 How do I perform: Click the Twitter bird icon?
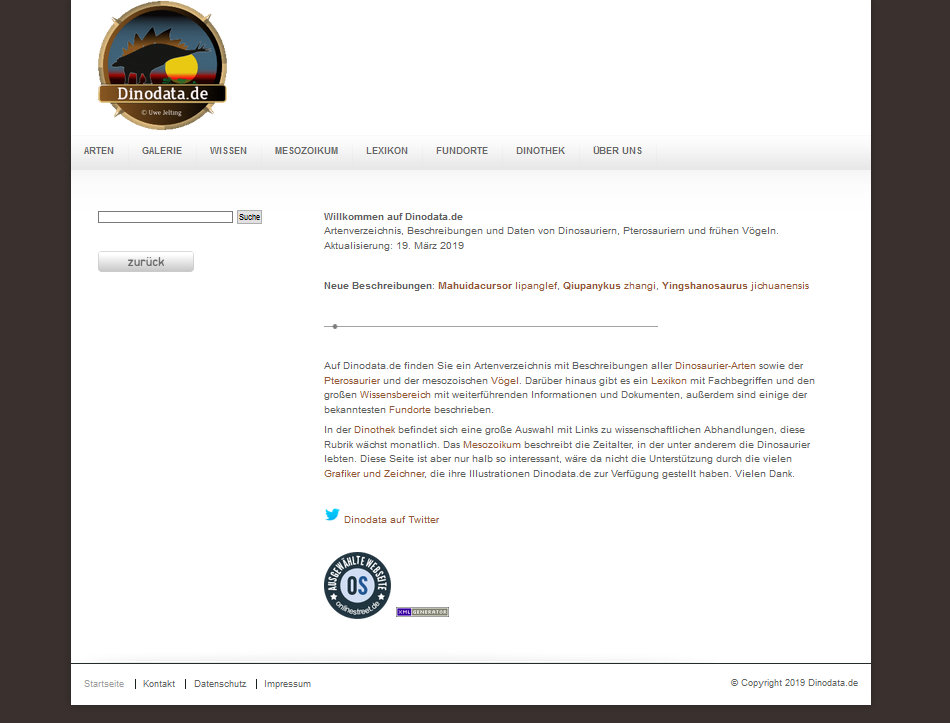[332, 515]
